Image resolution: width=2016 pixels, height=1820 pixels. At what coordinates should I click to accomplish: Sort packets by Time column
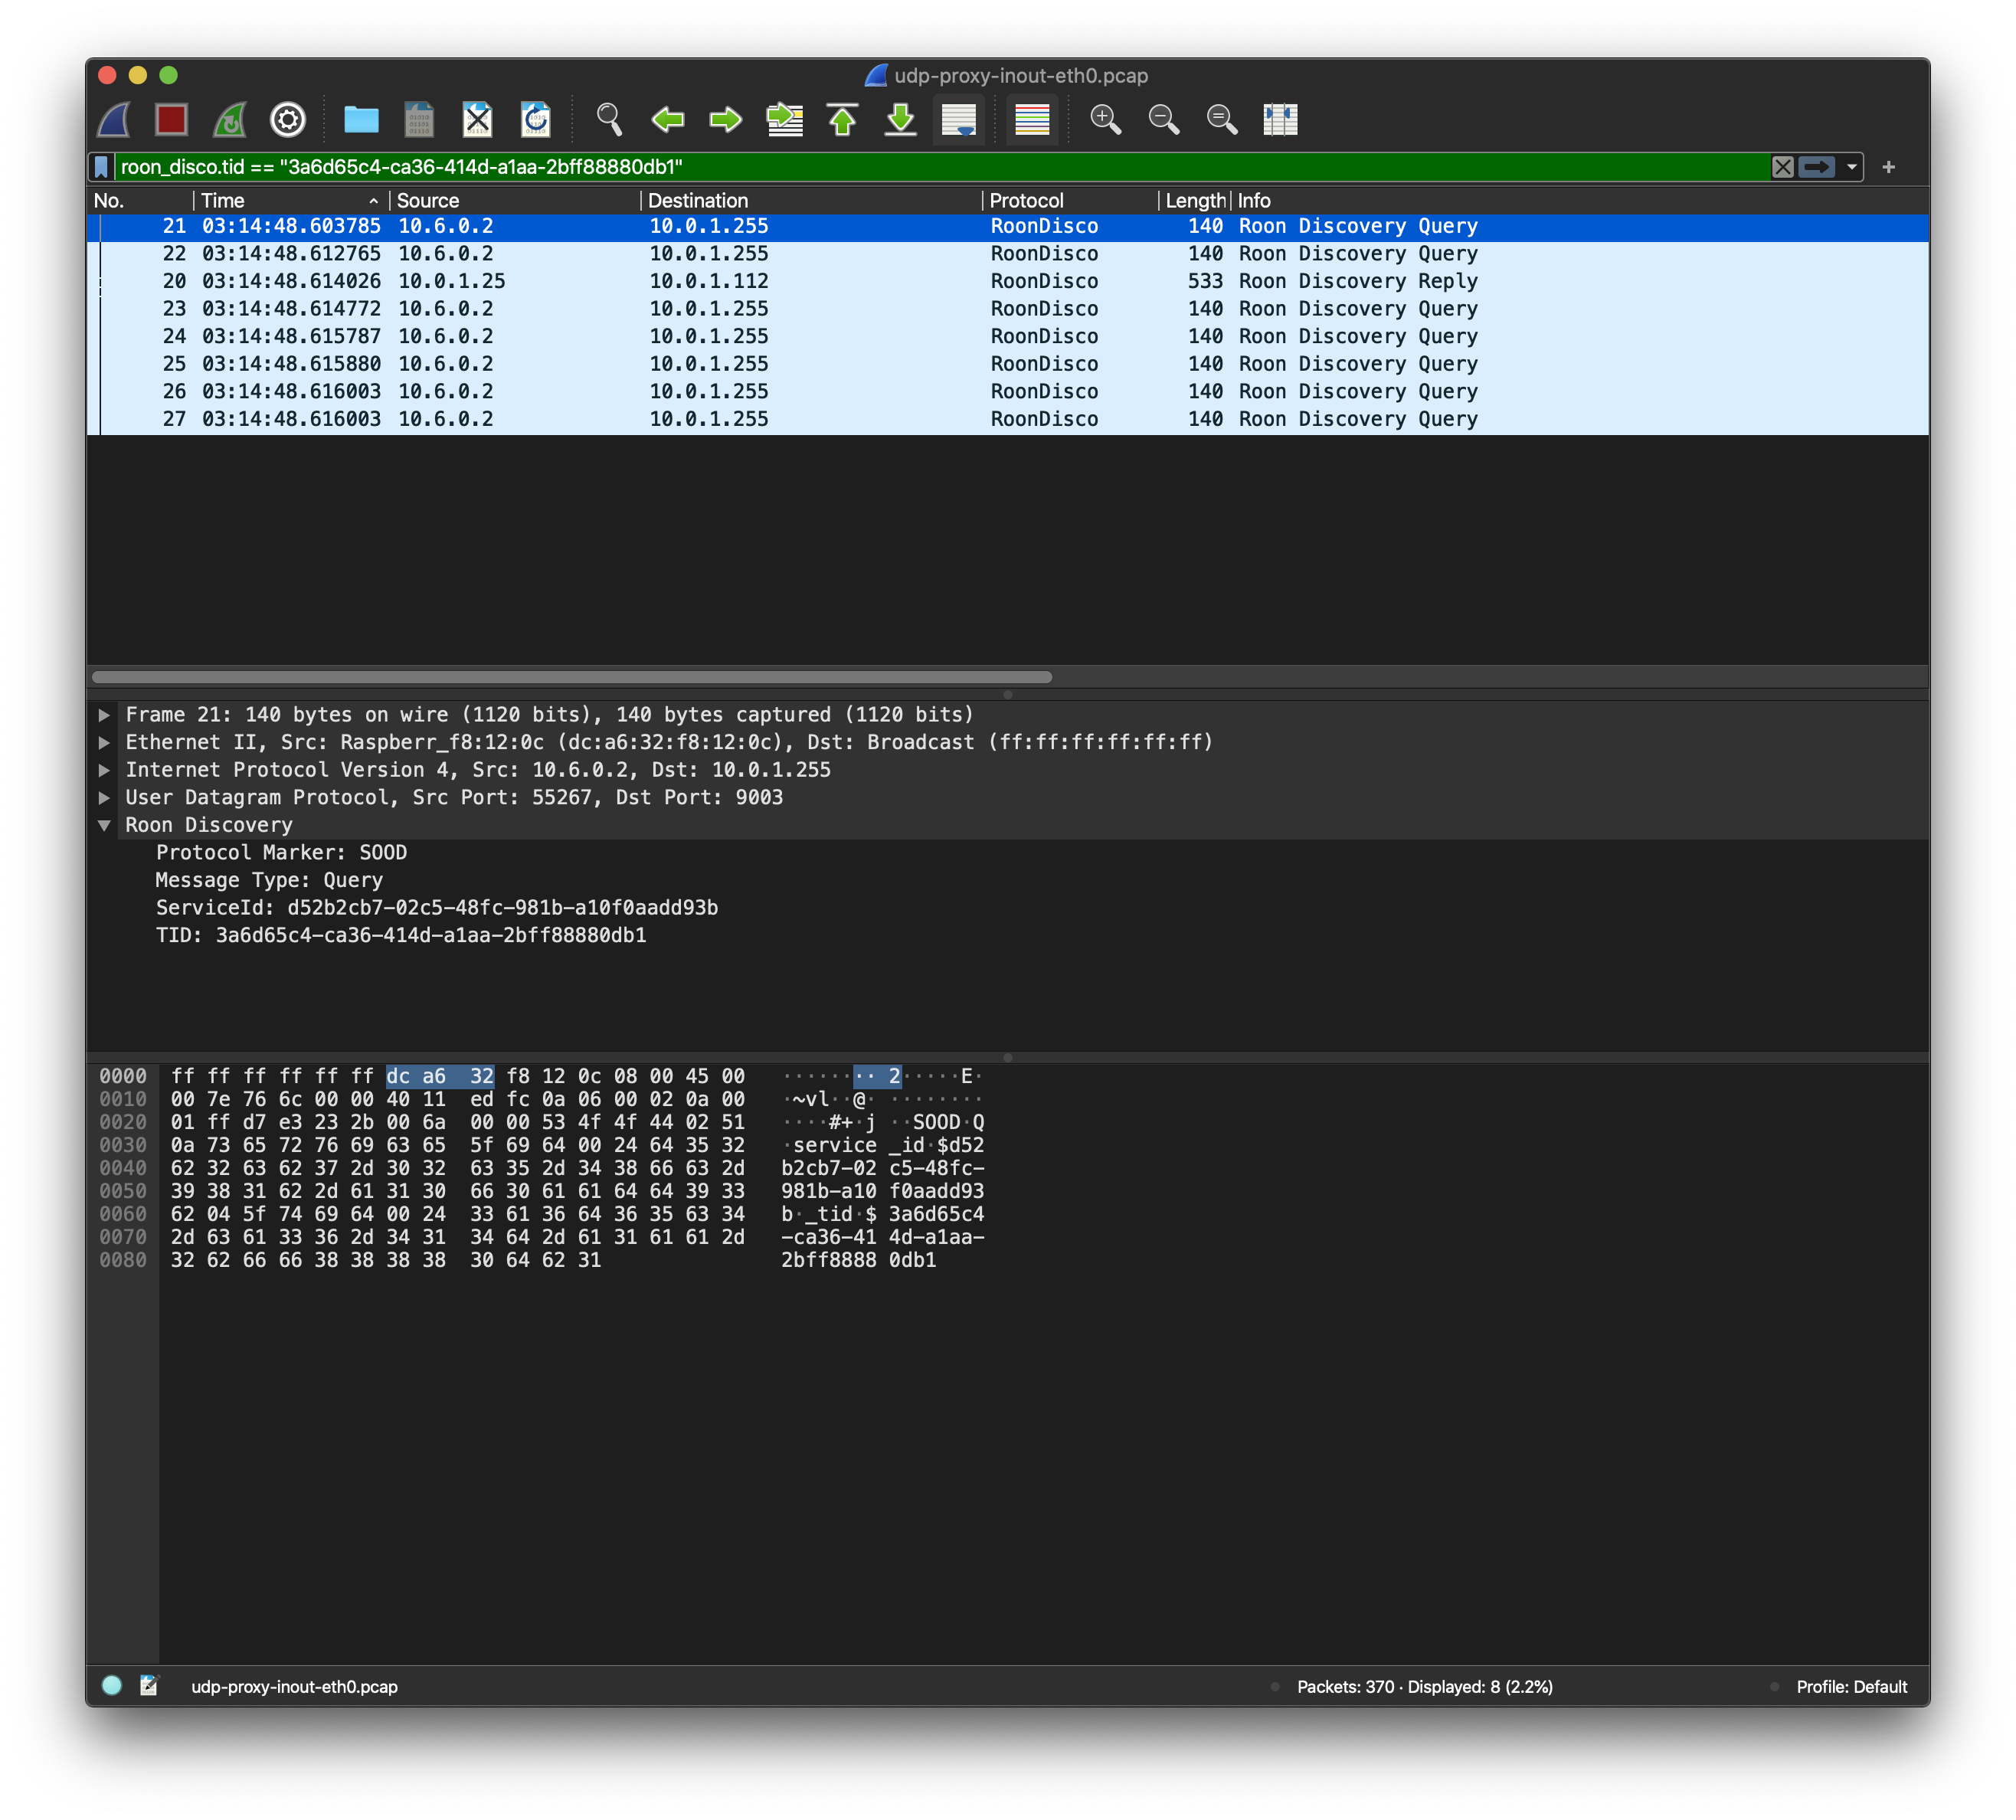pyautogui.click(x=291, y=201)
